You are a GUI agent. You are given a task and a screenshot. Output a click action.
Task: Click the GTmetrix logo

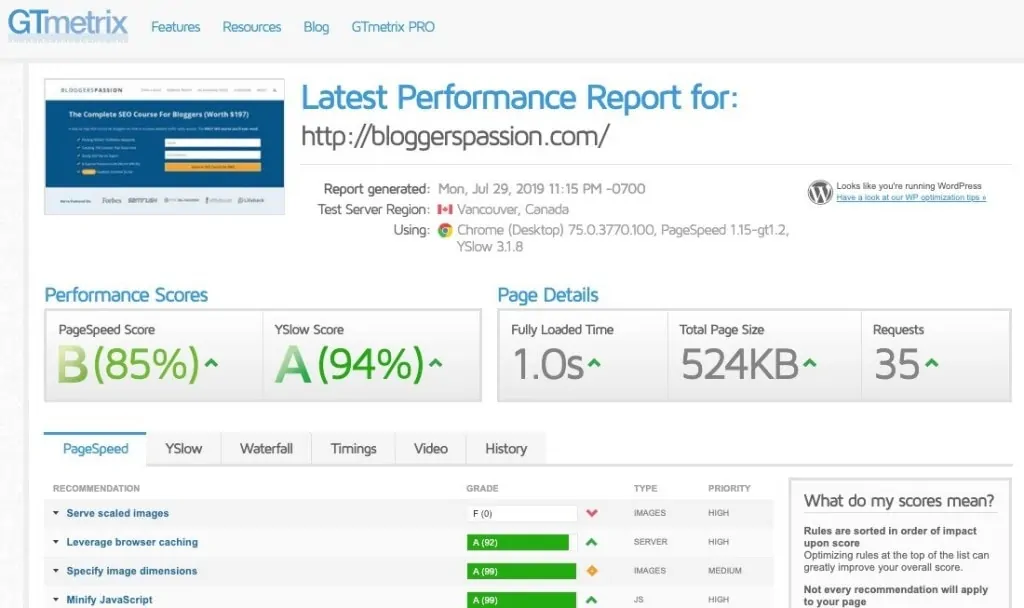point(66,26)
